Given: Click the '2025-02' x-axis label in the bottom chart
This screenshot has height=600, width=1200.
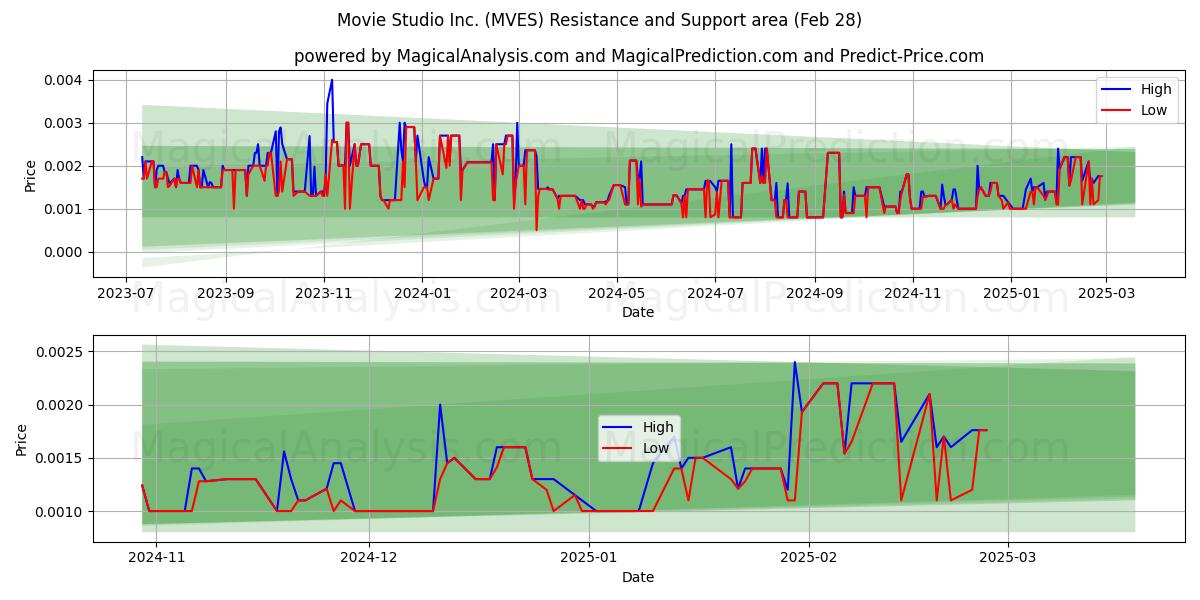Looking at the screenshot, I should click(808, 559).
